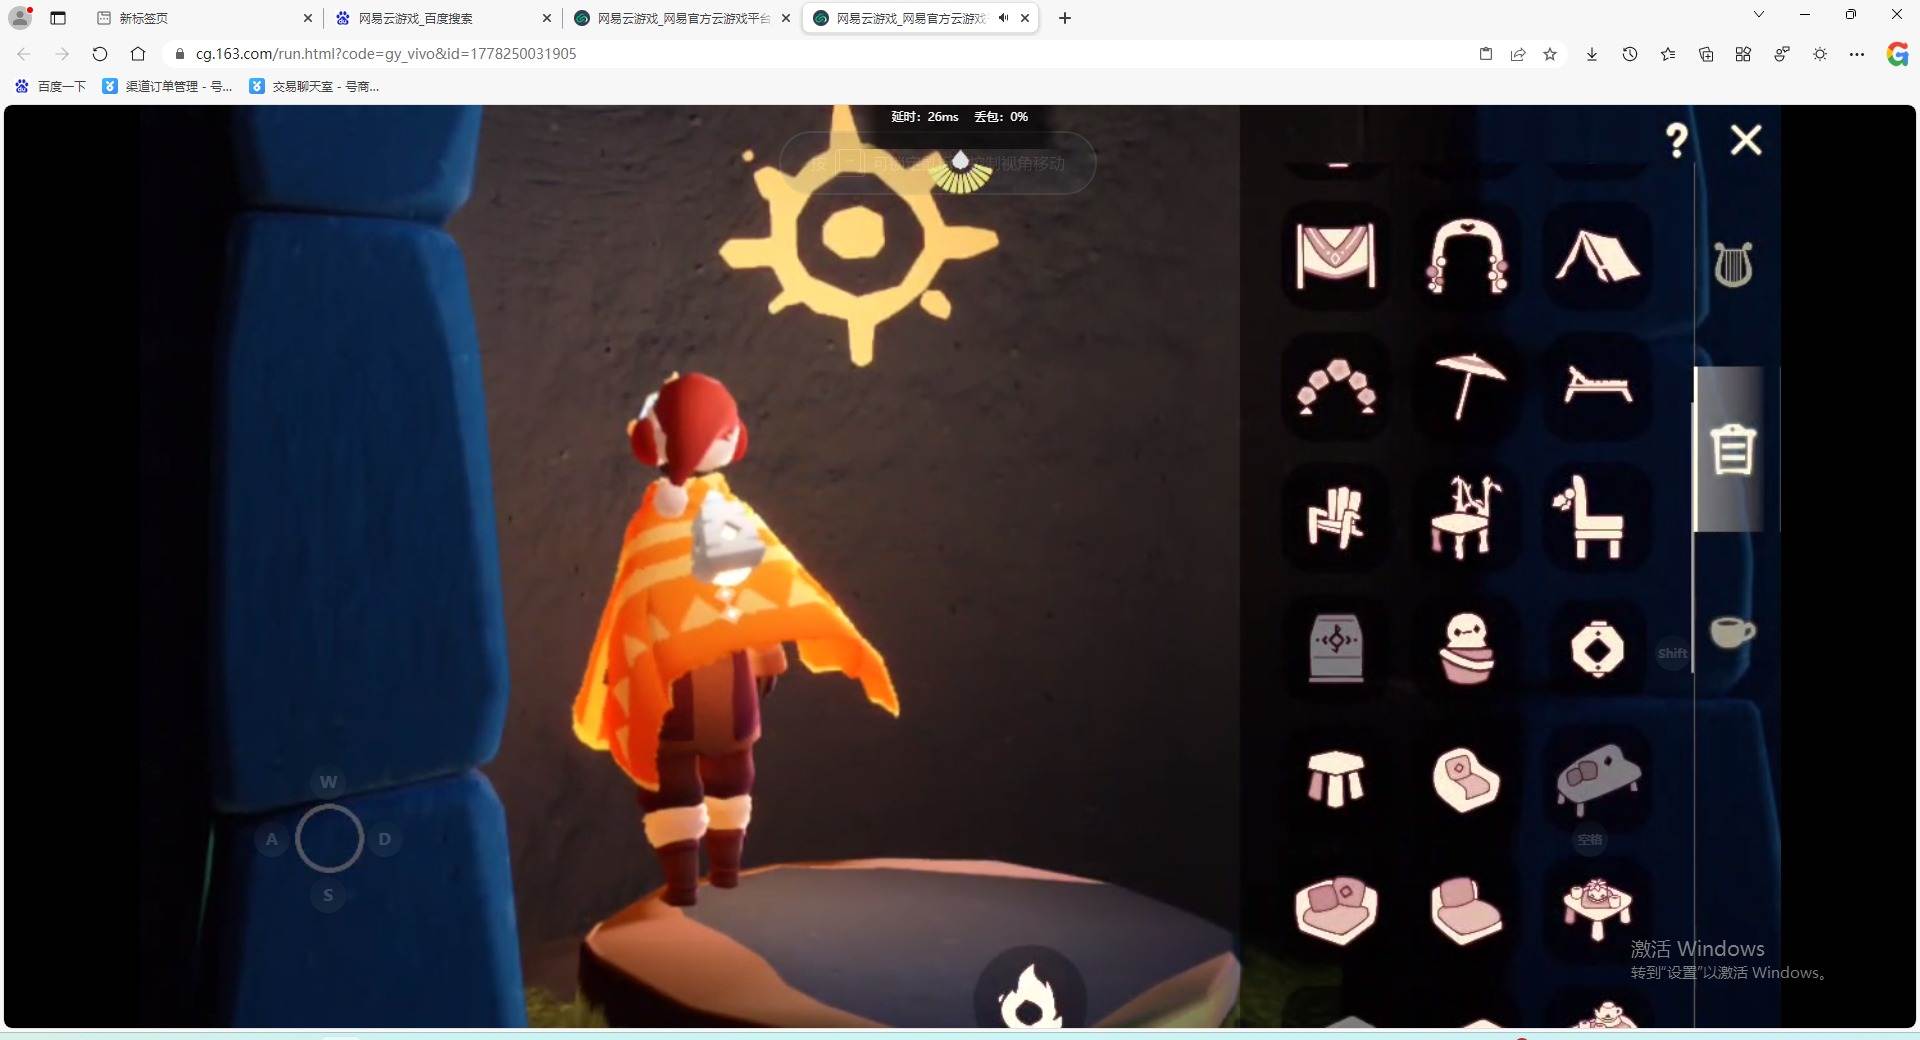
Task: Click the colorful G extension icon
Action: pyautogui.click(x=1897, y=54)
